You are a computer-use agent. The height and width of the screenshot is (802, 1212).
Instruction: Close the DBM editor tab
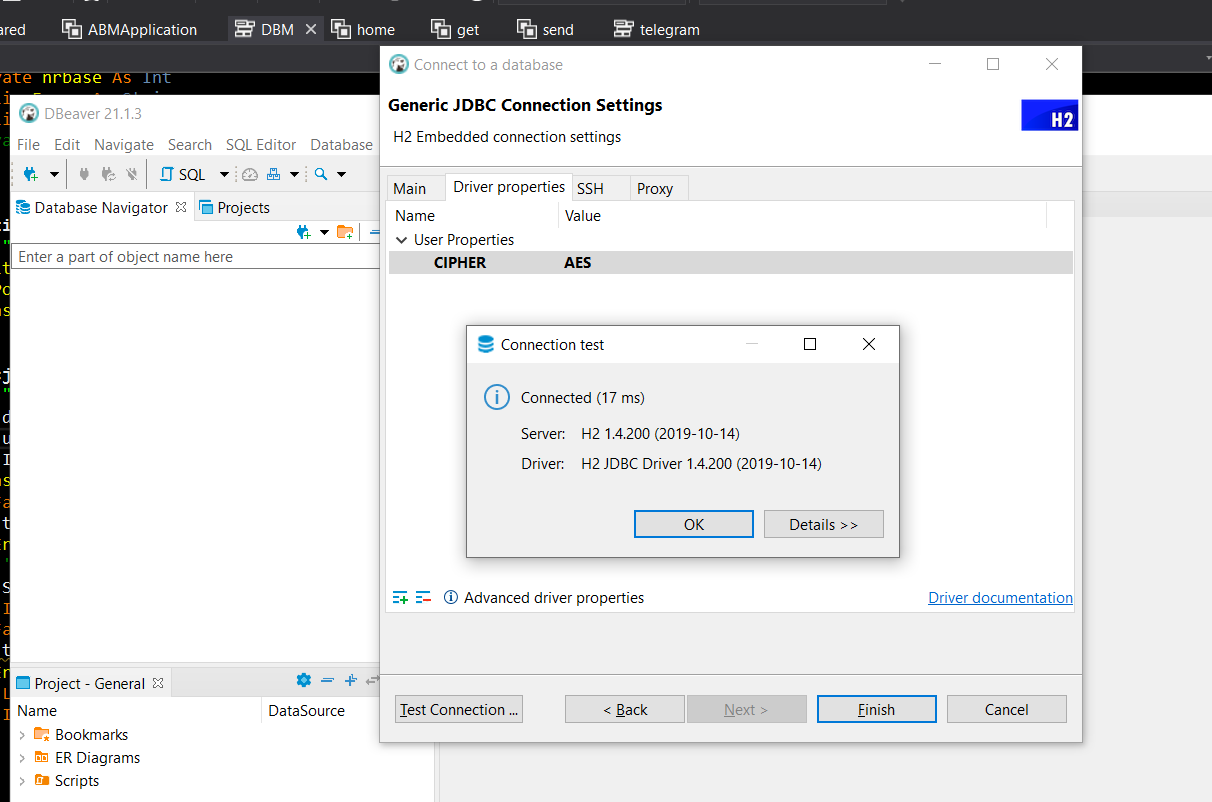311,30
